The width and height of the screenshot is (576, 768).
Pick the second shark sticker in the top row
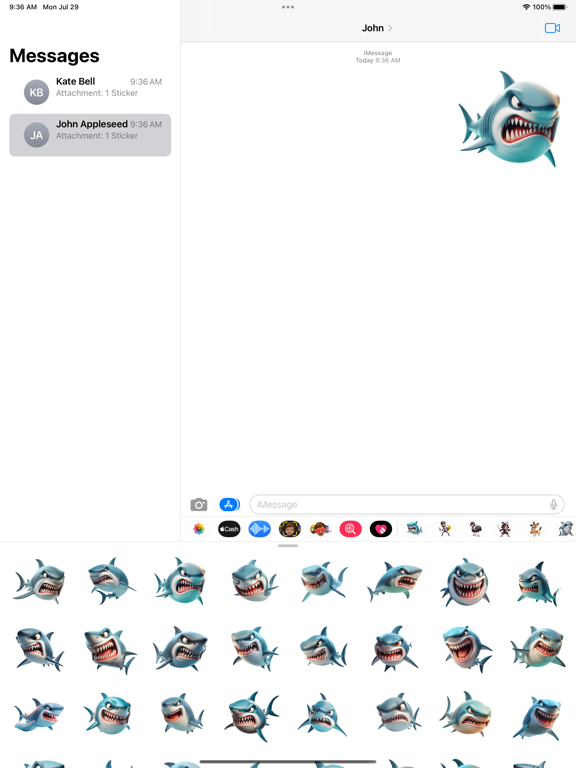pos(111,580)
